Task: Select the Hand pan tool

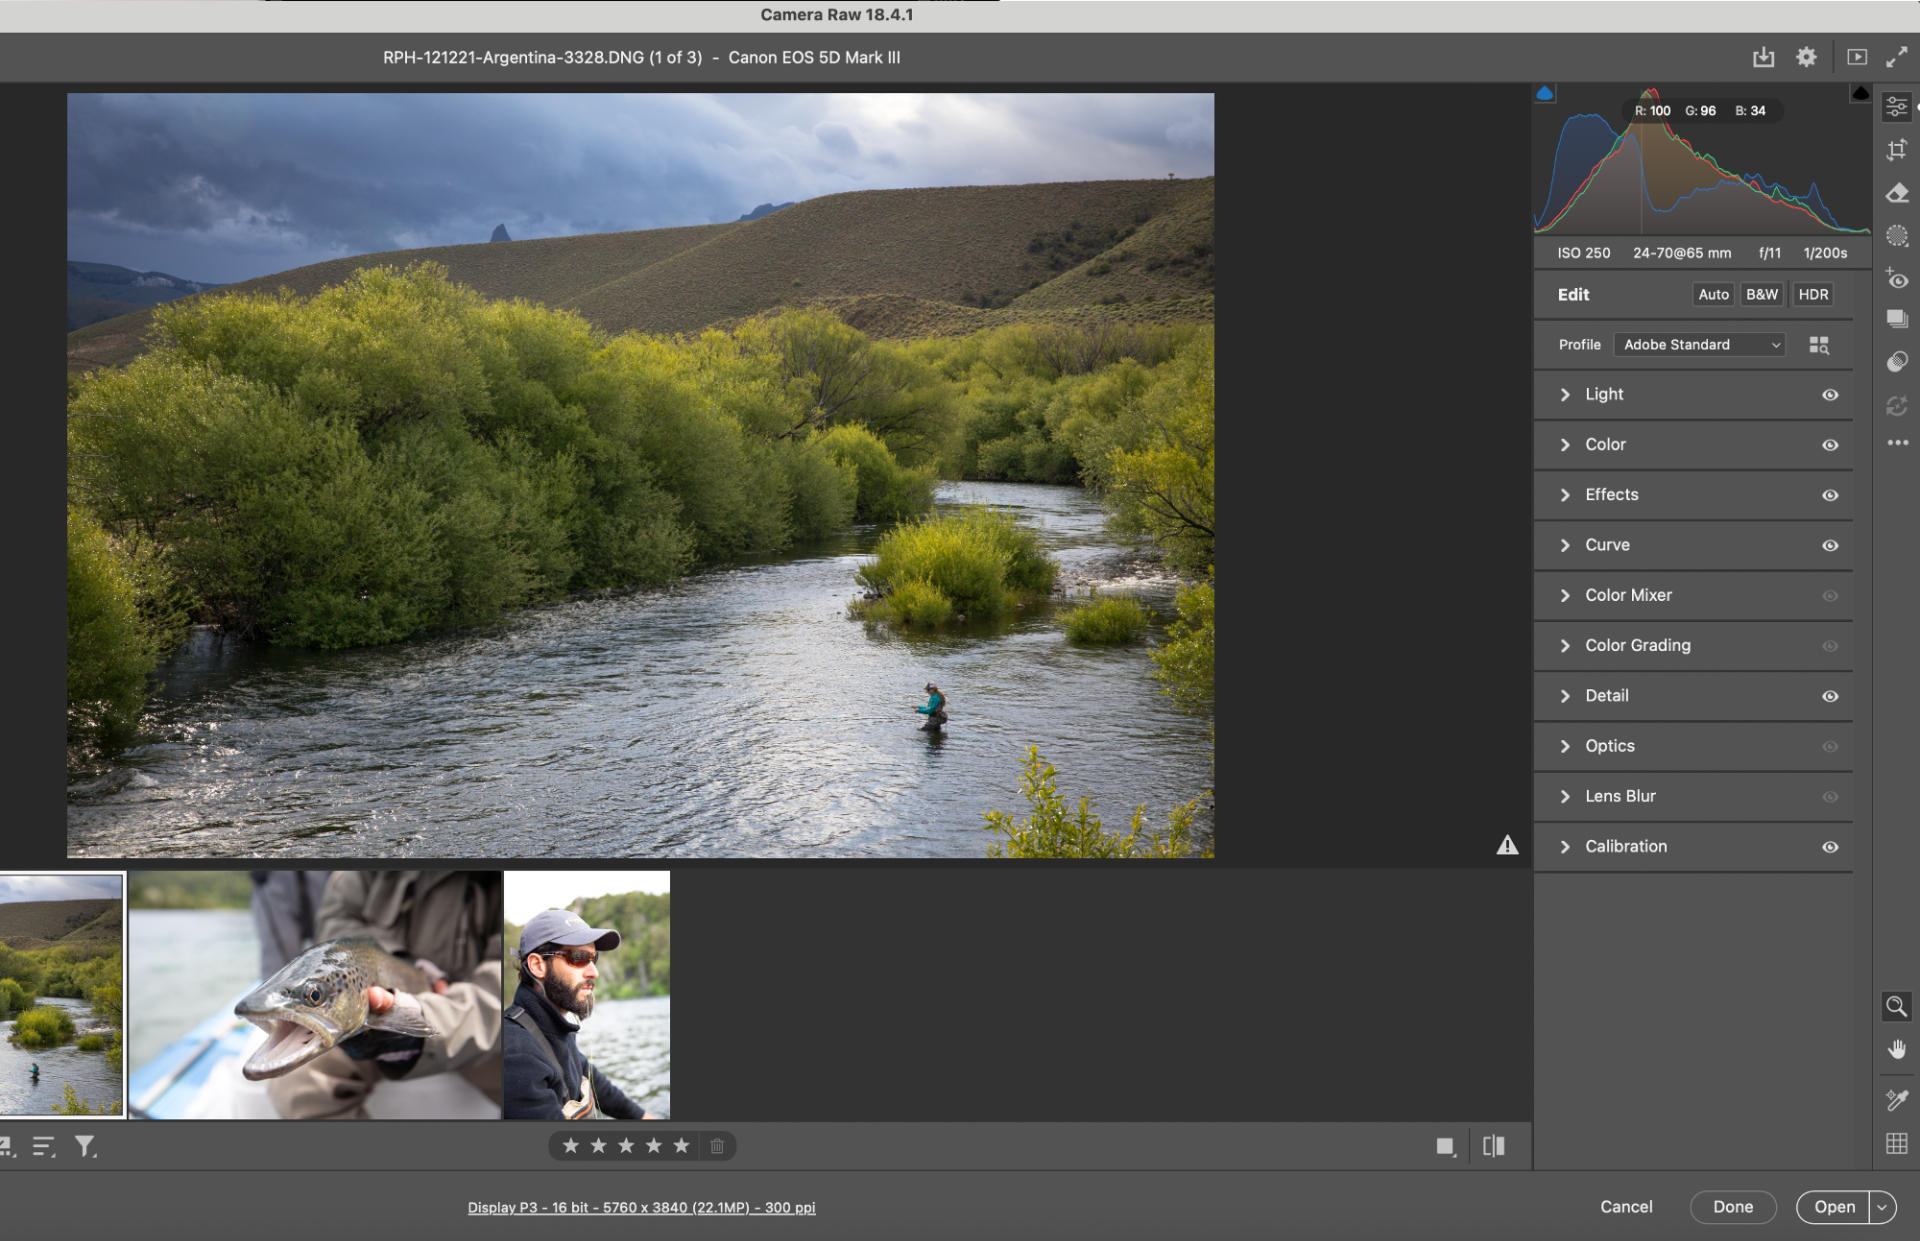Action: [x=1896, y=1049]
